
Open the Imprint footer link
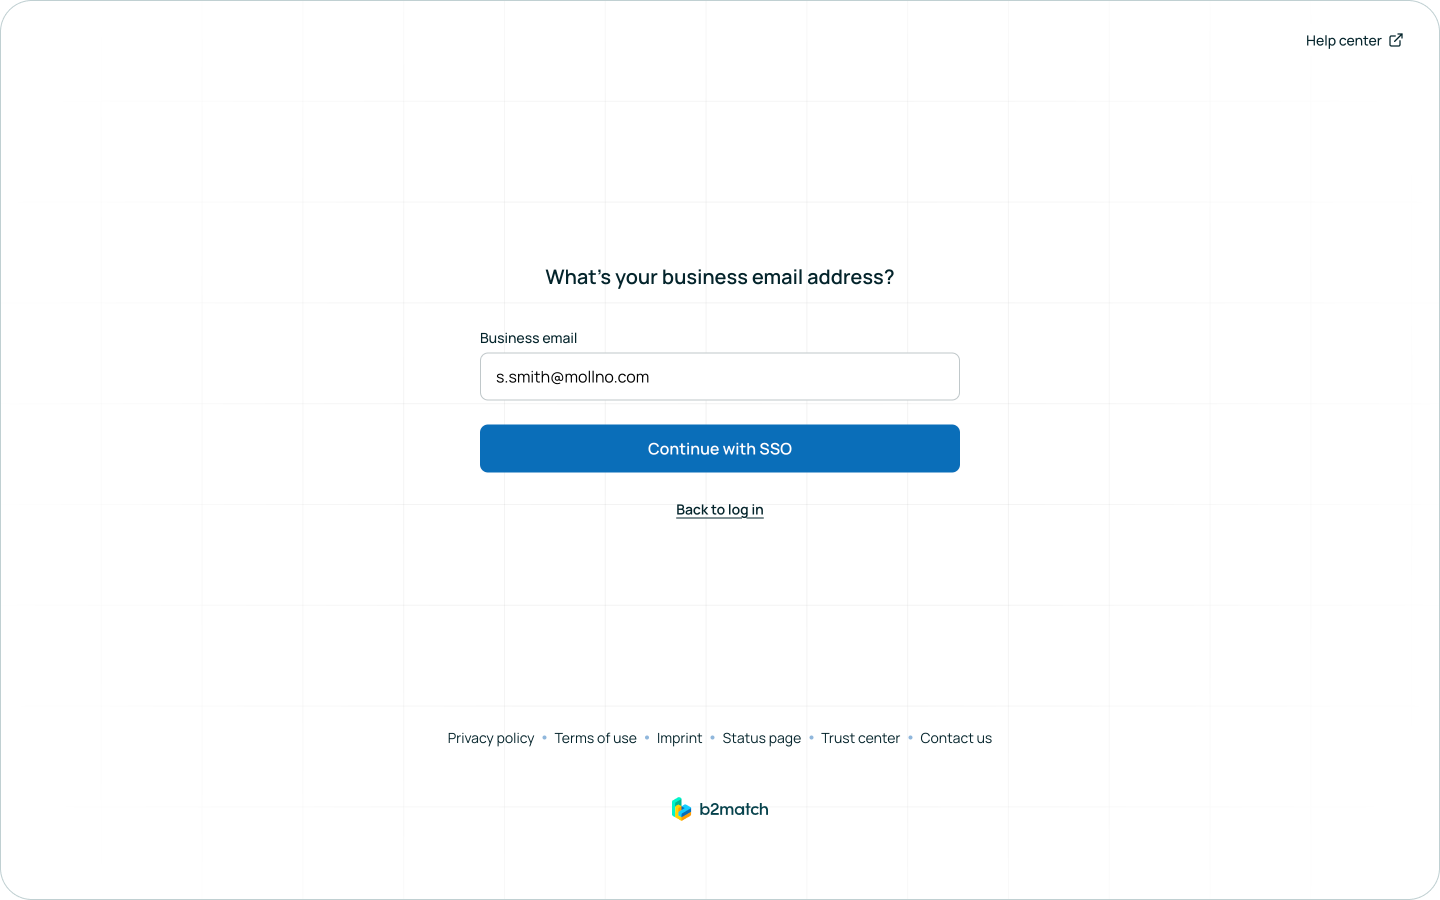680,738
